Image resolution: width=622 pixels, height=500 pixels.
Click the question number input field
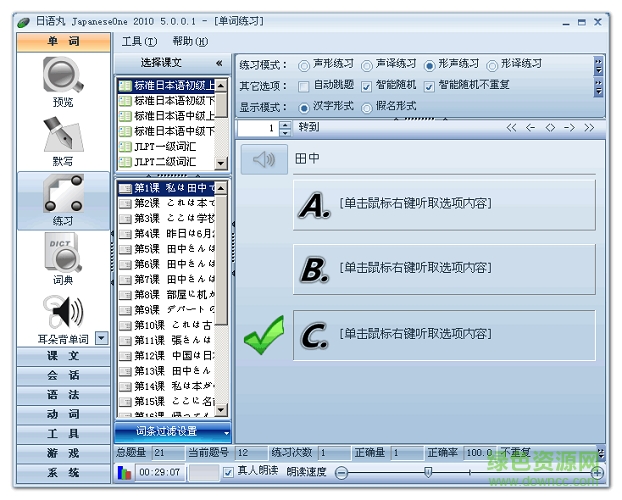258,128
